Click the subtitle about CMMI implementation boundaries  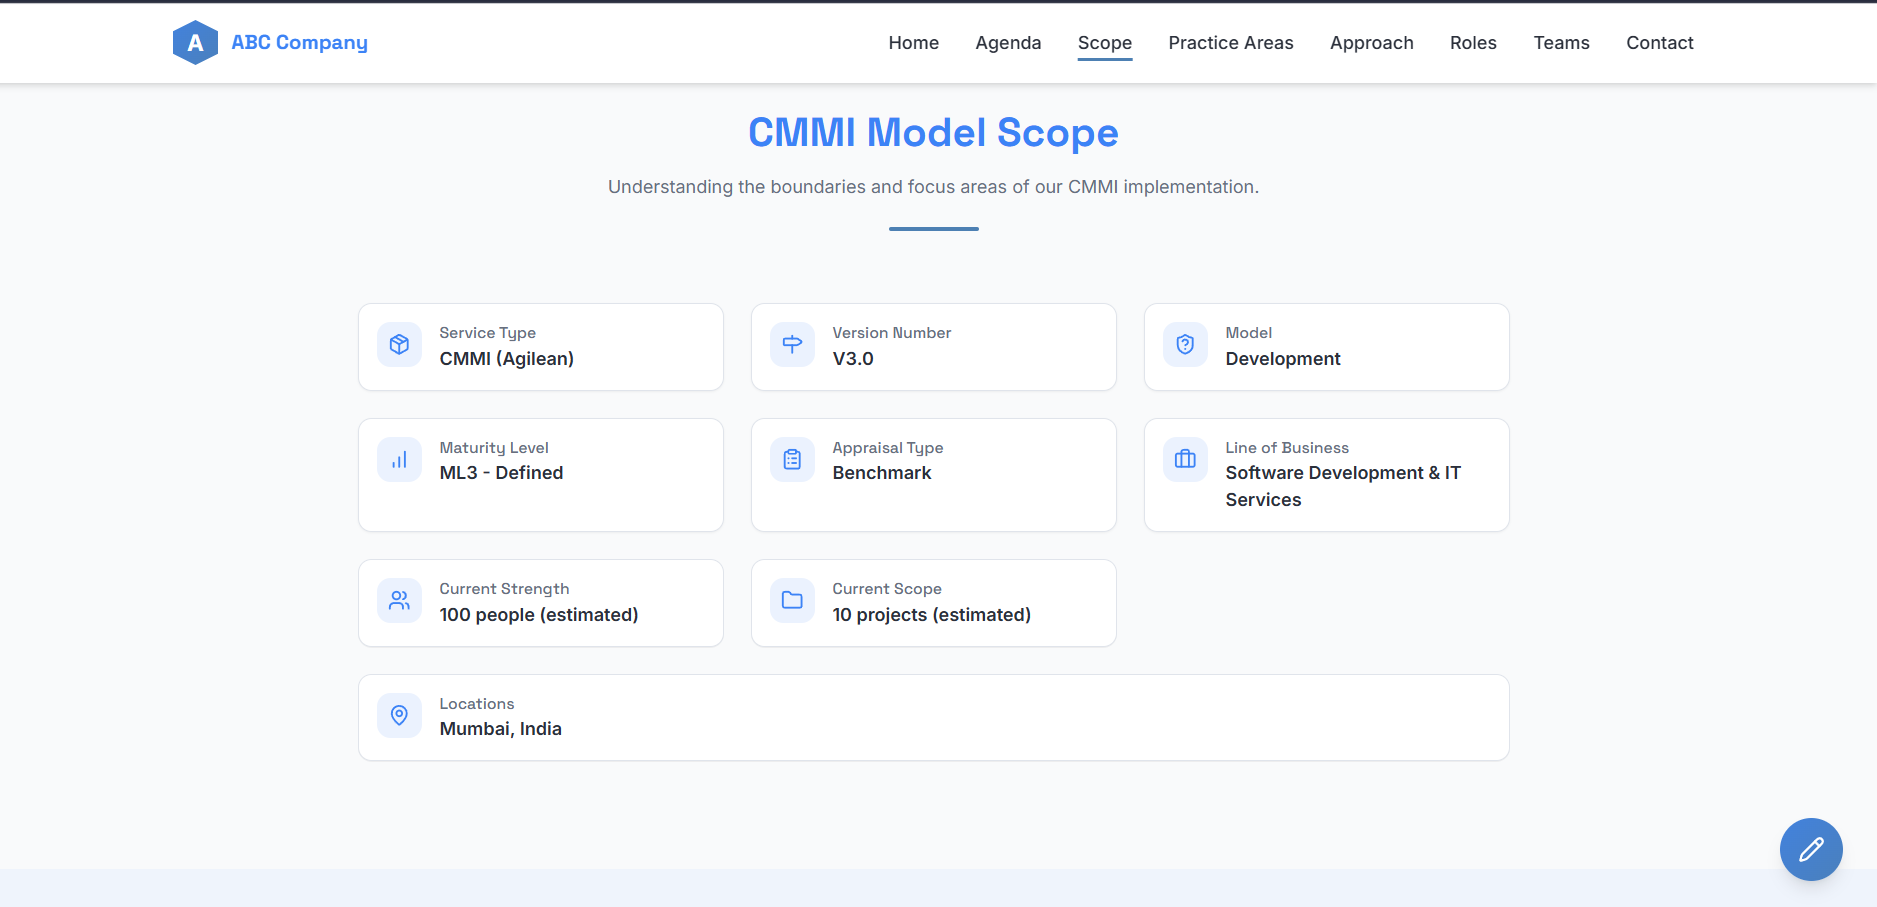933,187
